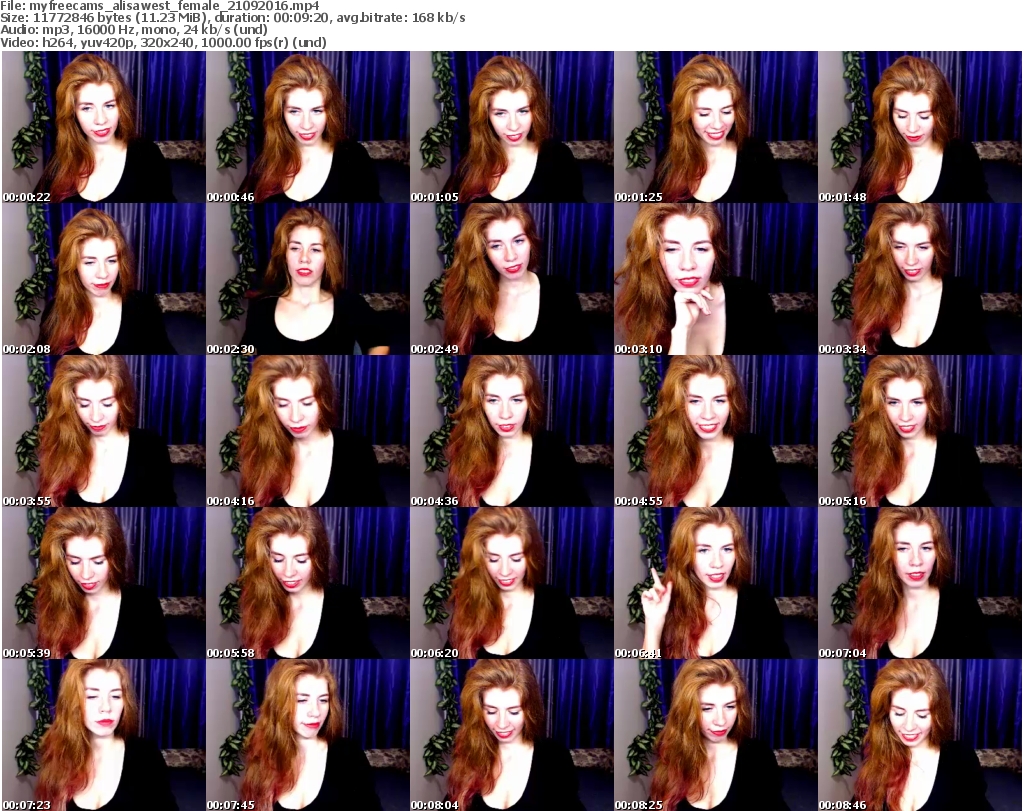Click the thumbnail marked 00:07:23
Image resolution: width=1024 pixels, height=811 pixels.
point(103,735)
